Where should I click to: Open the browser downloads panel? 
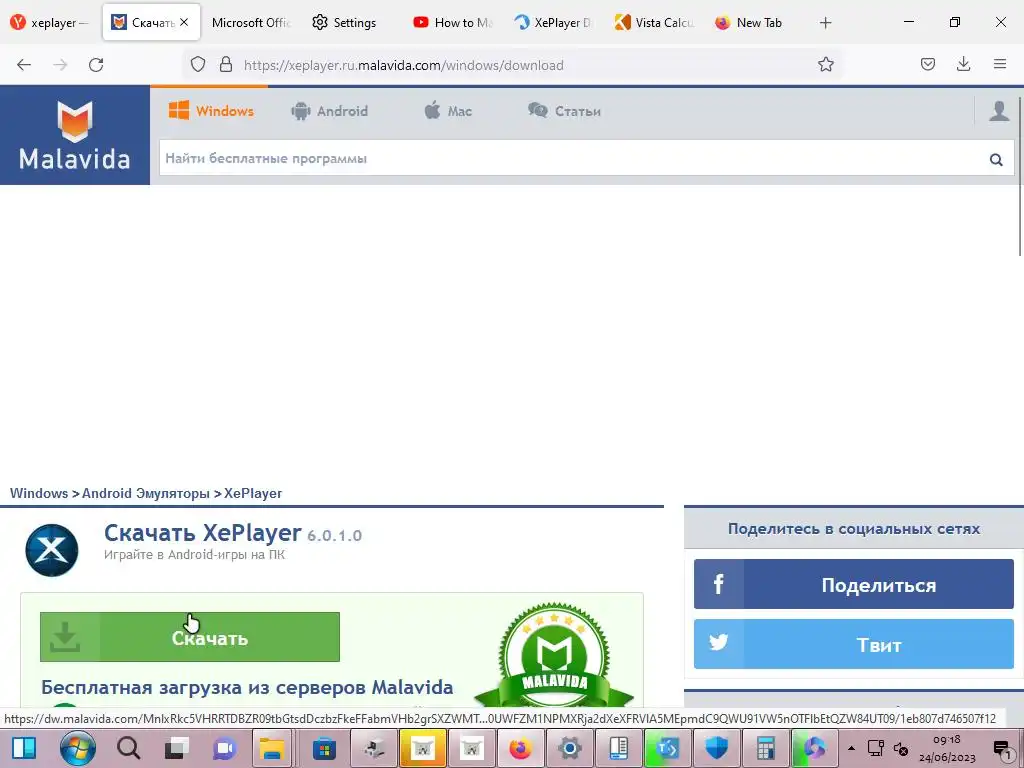pos(963,64)
